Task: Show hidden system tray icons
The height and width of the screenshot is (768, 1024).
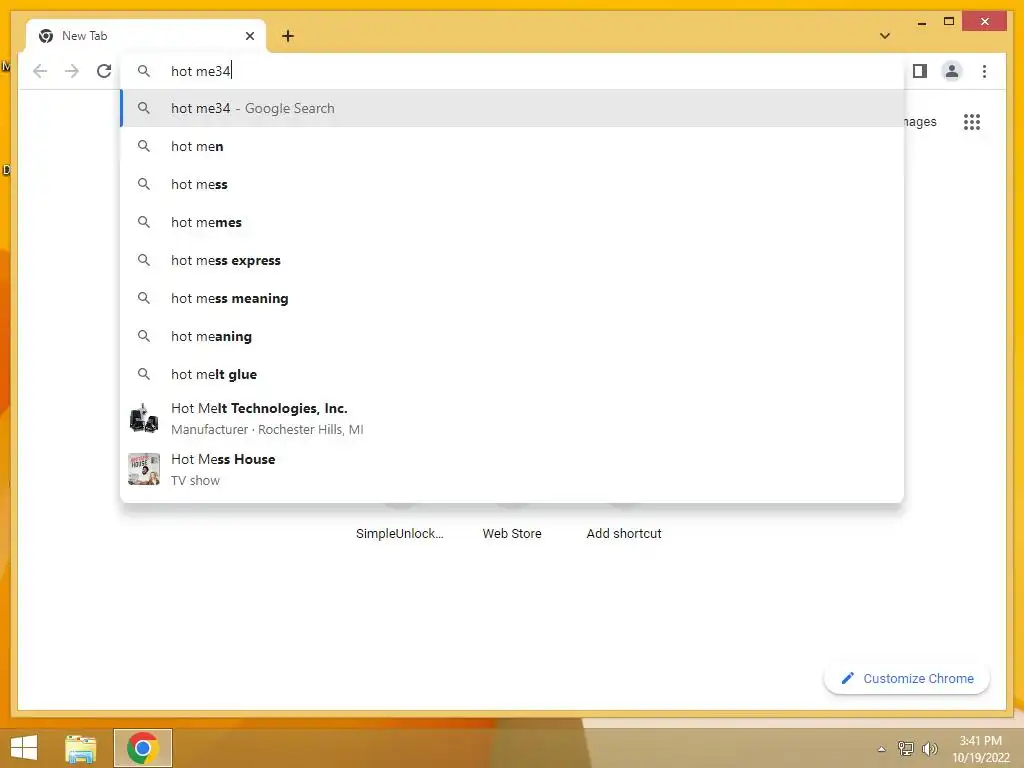Action: pos(881,749)
